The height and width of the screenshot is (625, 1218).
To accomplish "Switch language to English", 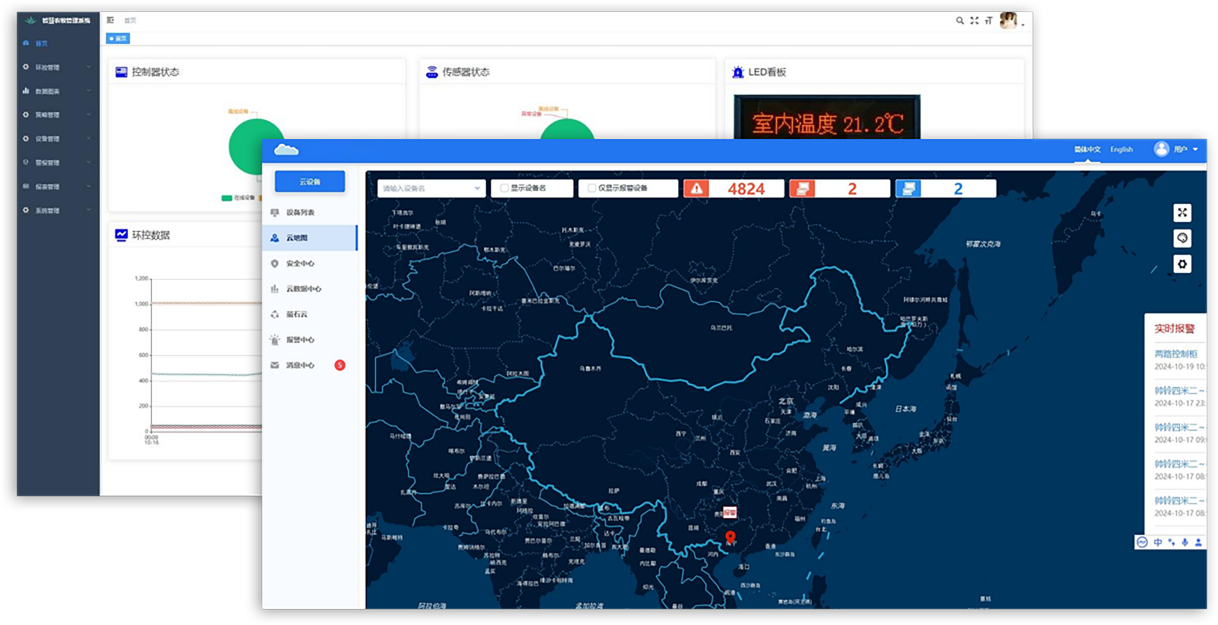I will [x=1121, y=149].
